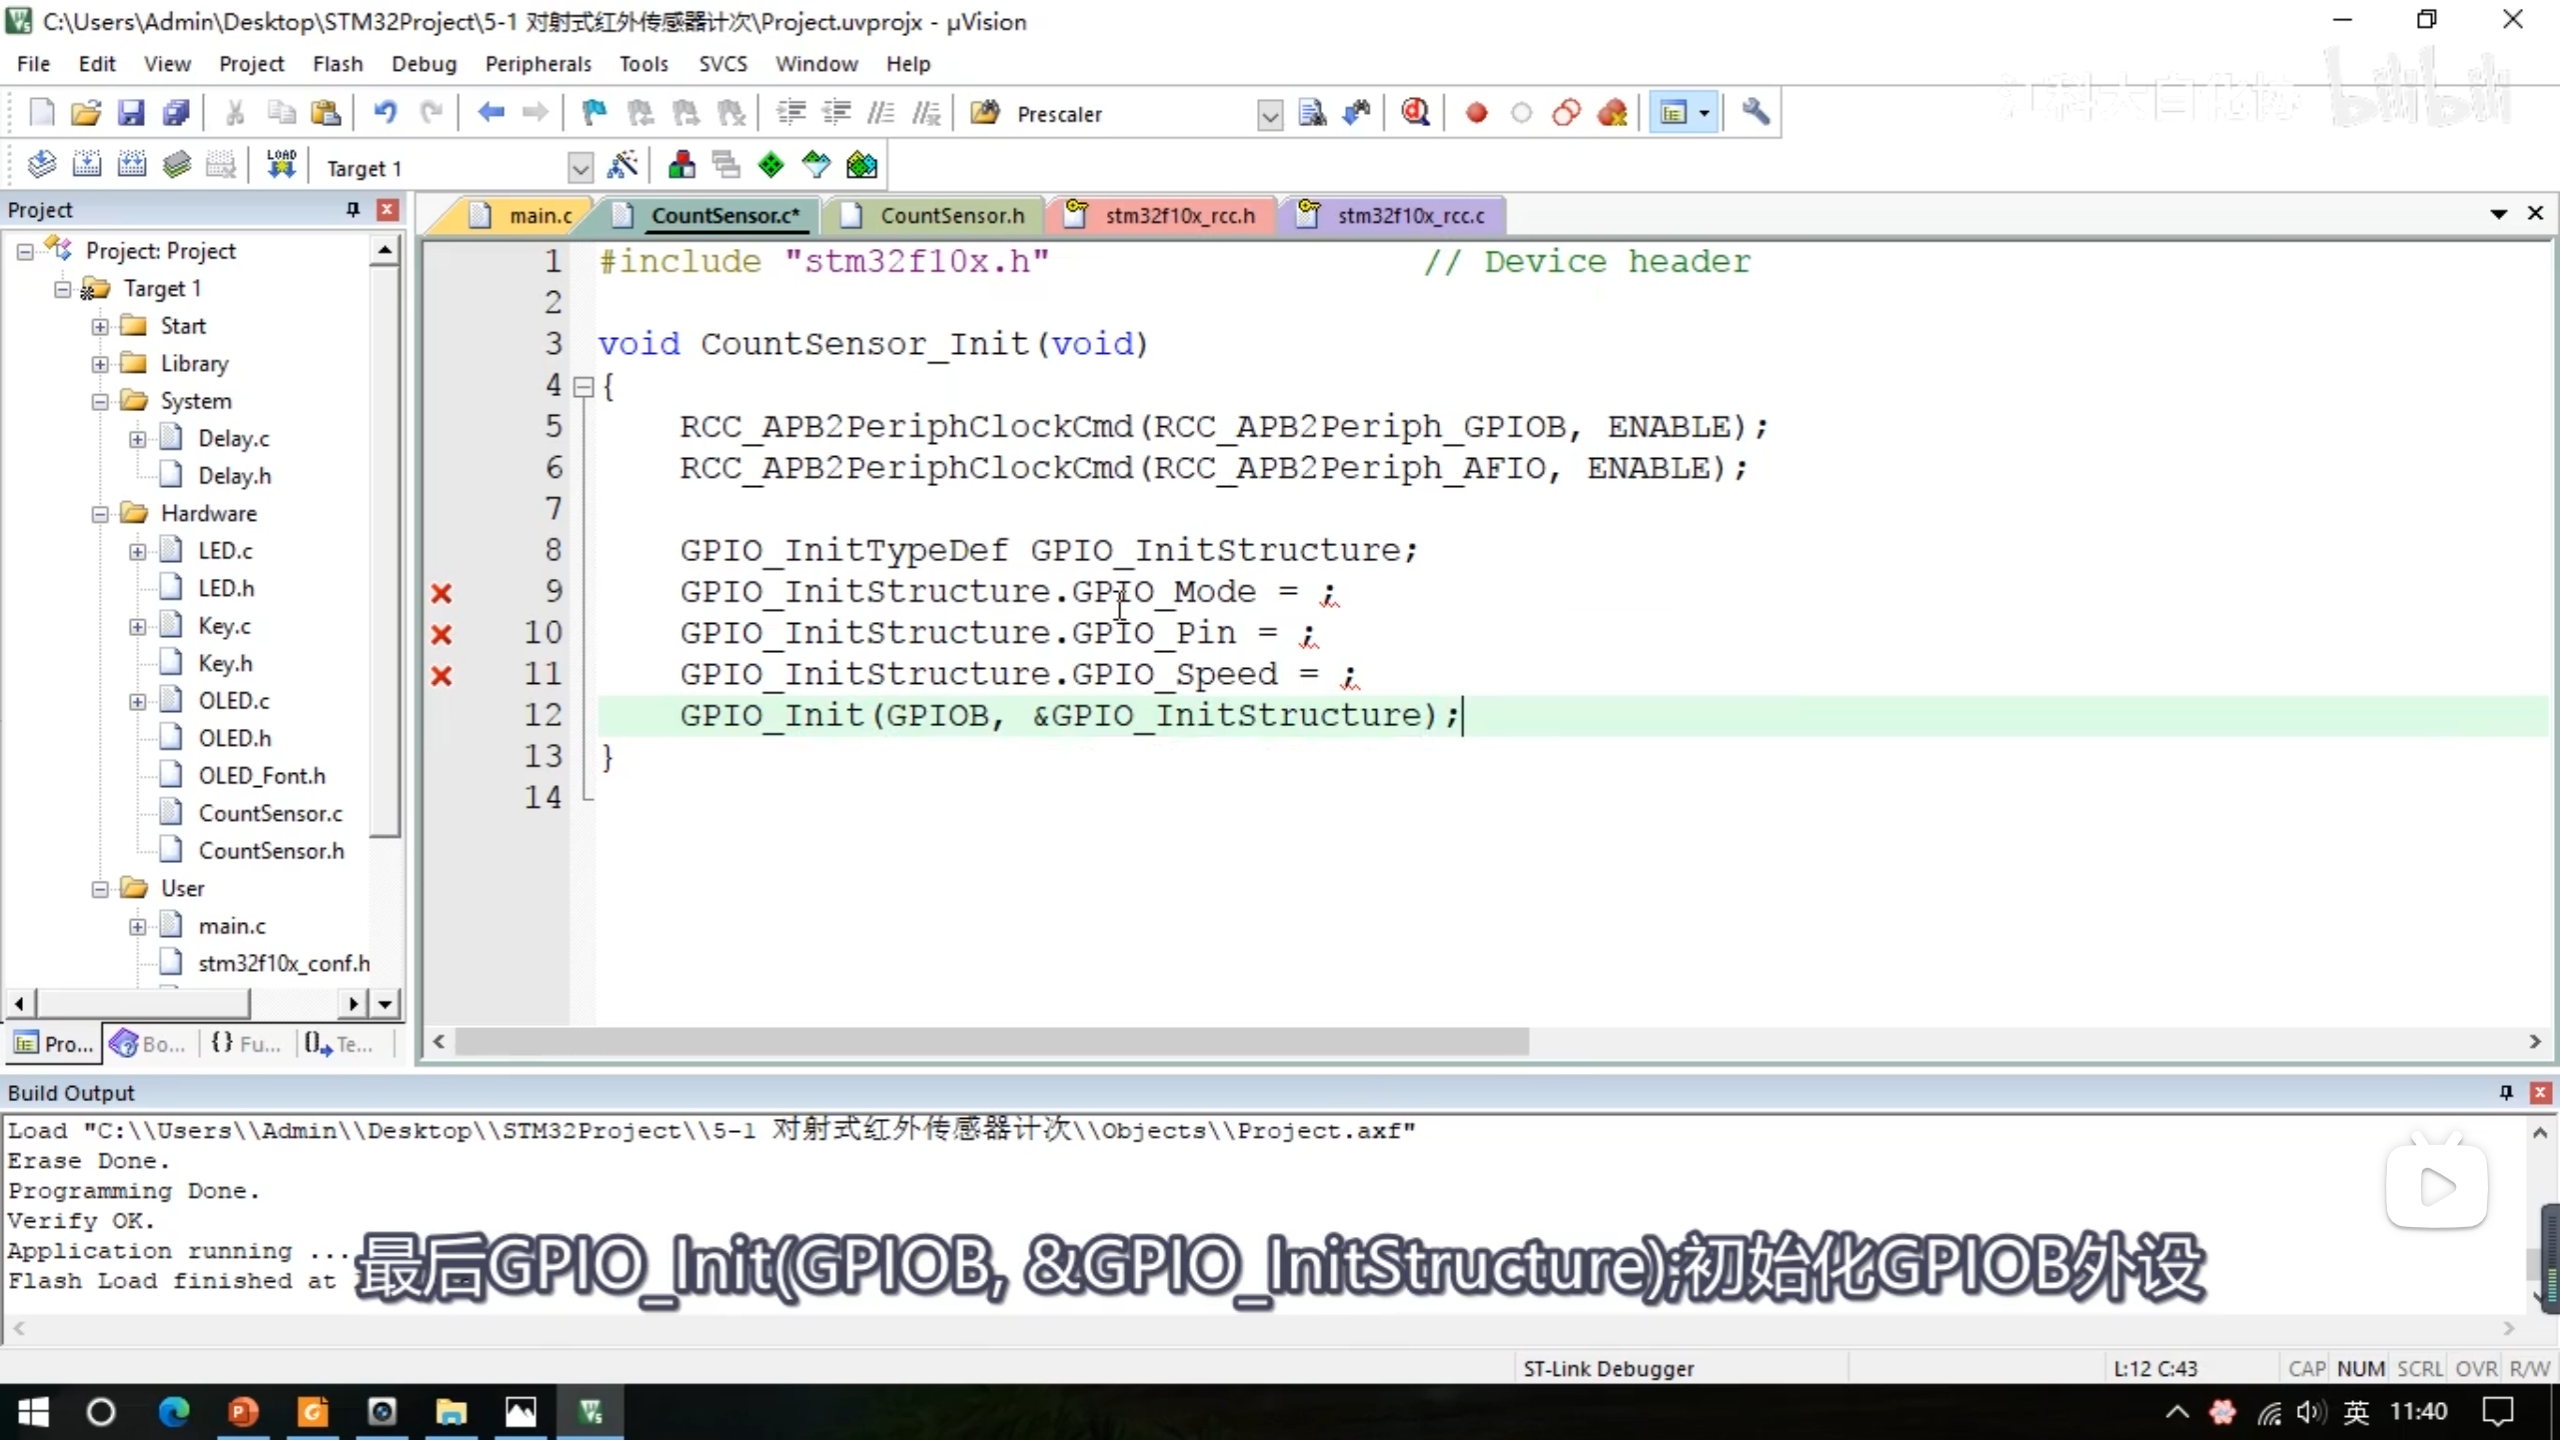Click the Undo toolbar icon
Image resolution: width=2560 pixels, height=1440 pixels.
click(x=385, y=113)
